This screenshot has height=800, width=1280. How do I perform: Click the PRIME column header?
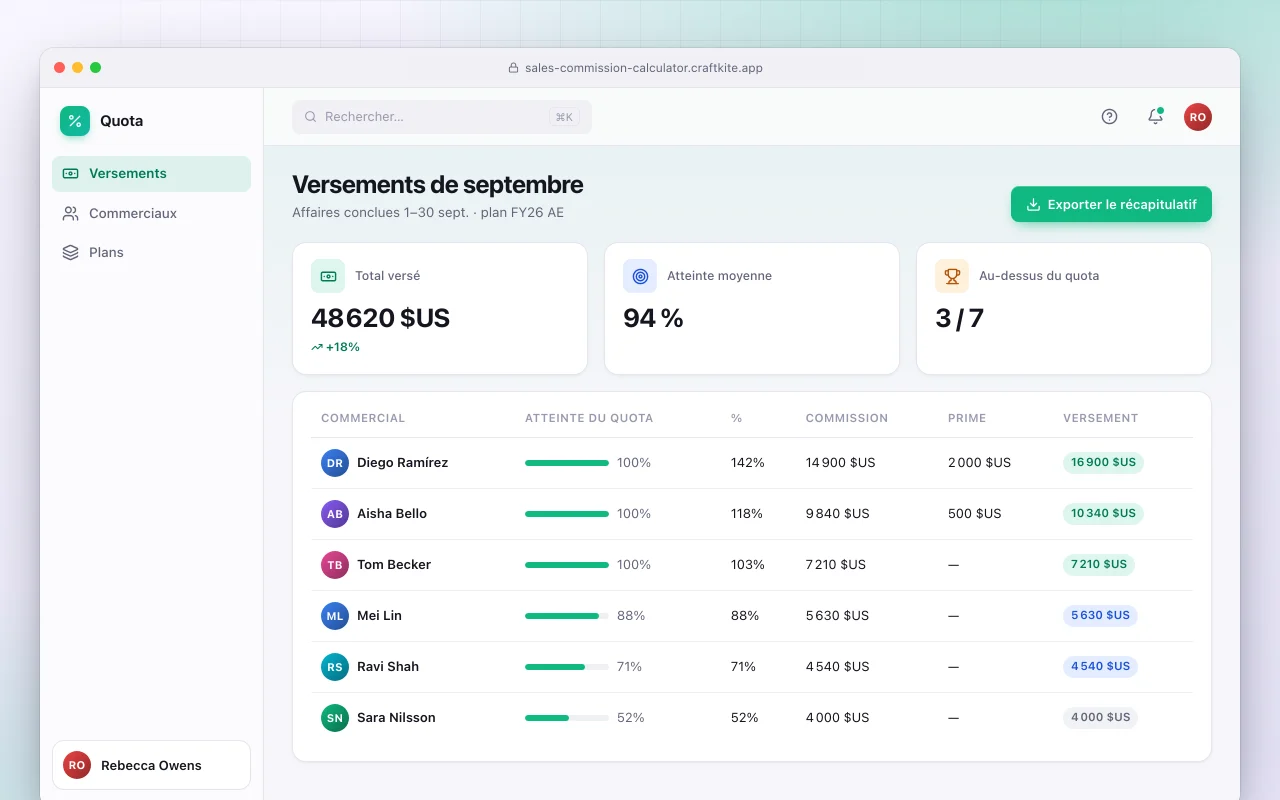[967, 418]
